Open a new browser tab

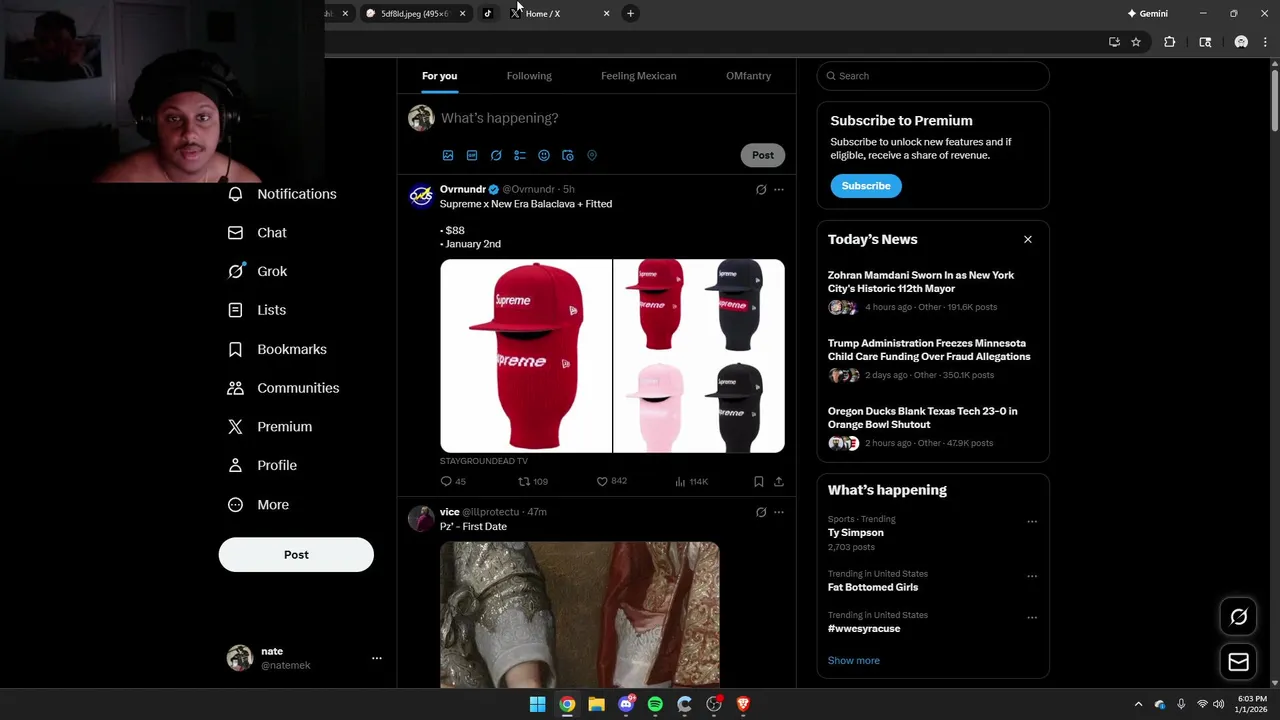coord(630,13)
